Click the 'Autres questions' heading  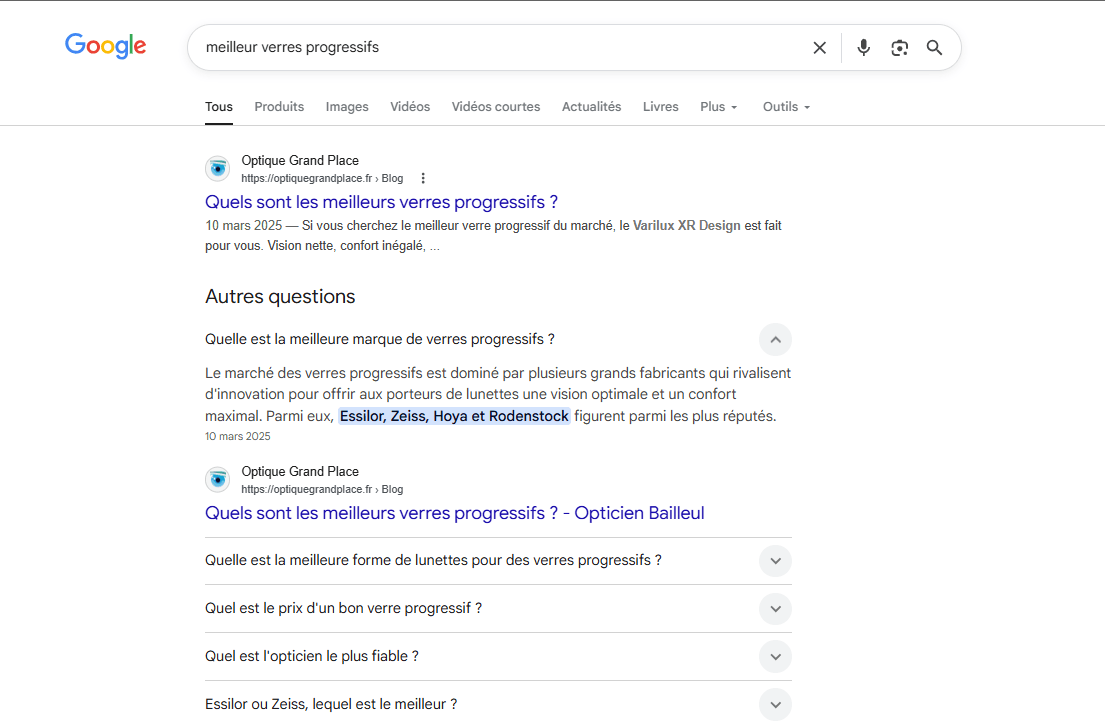point(280,297)
